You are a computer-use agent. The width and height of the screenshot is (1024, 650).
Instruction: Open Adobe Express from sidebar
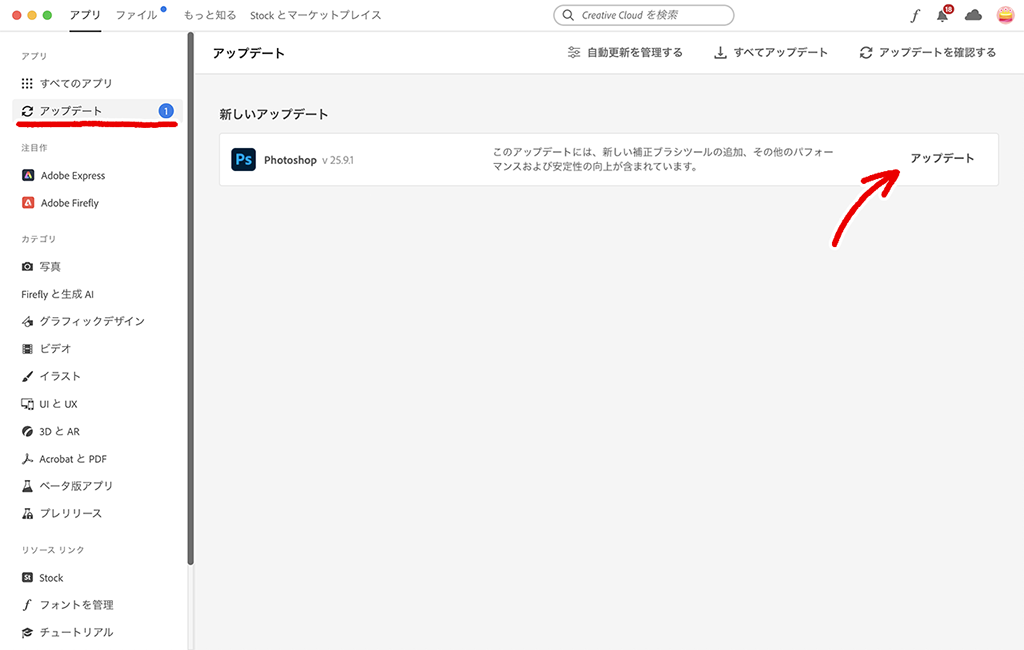click(x=72, y=175)
